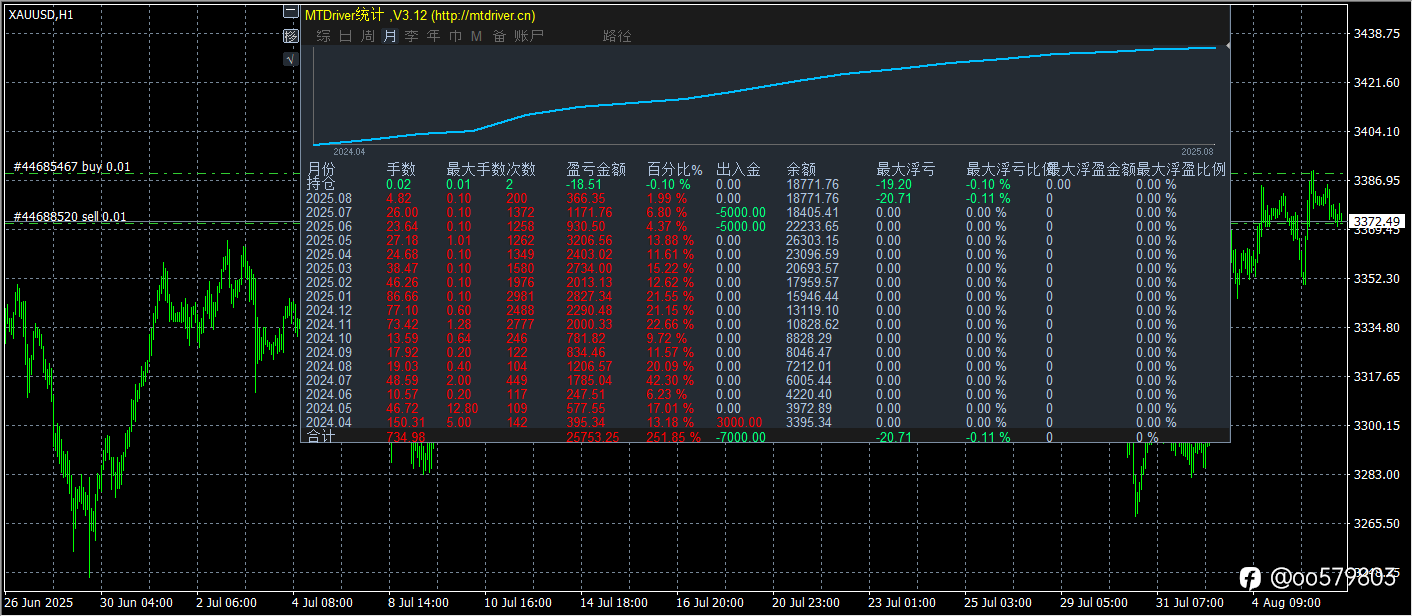Viewport: 1413px width, 616px height.
Task: Select buy order #44685467 line label
Action: (x=72, y=166)
